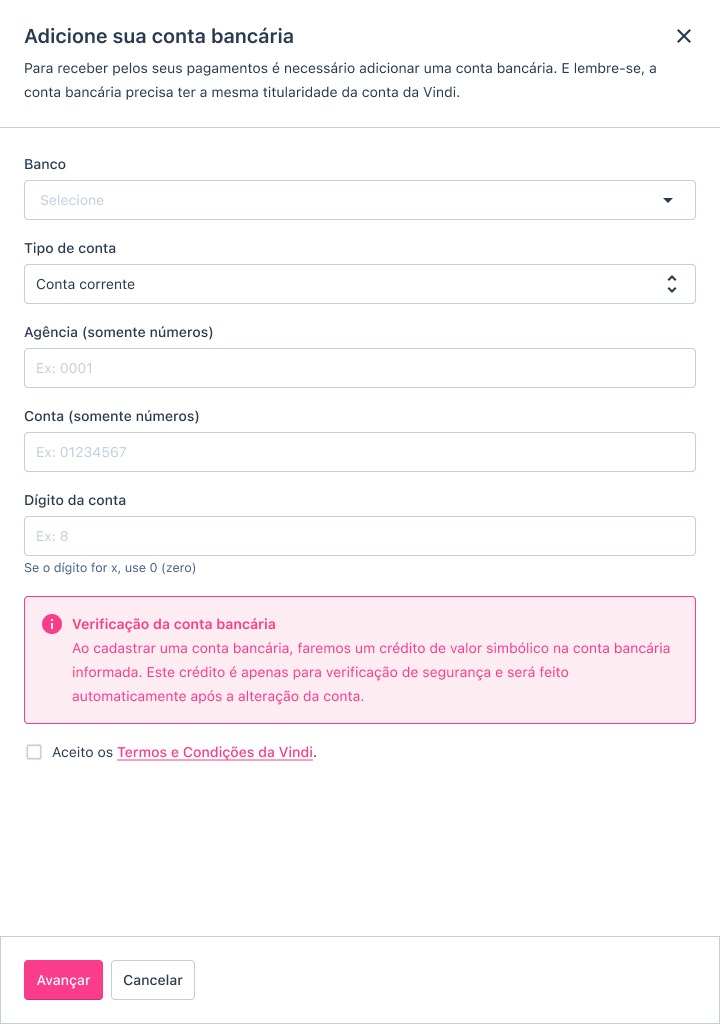Screen dimensions: 720x1024
Task: Focus the Dígito da conta input field
Action: pos(360,536)
